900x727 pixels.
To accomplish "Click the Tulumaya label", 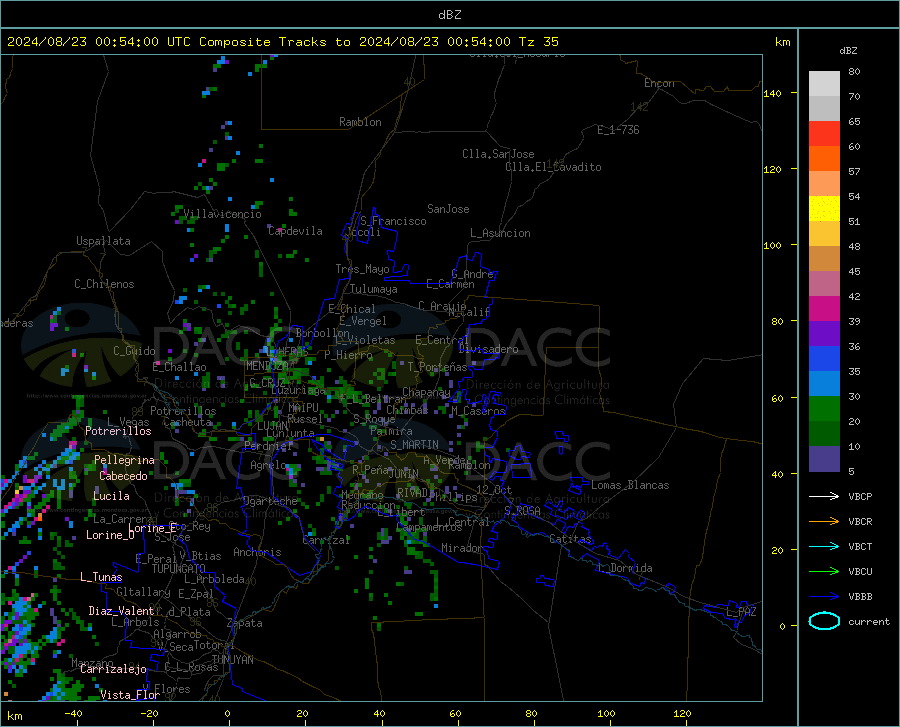I will point(374,289).
